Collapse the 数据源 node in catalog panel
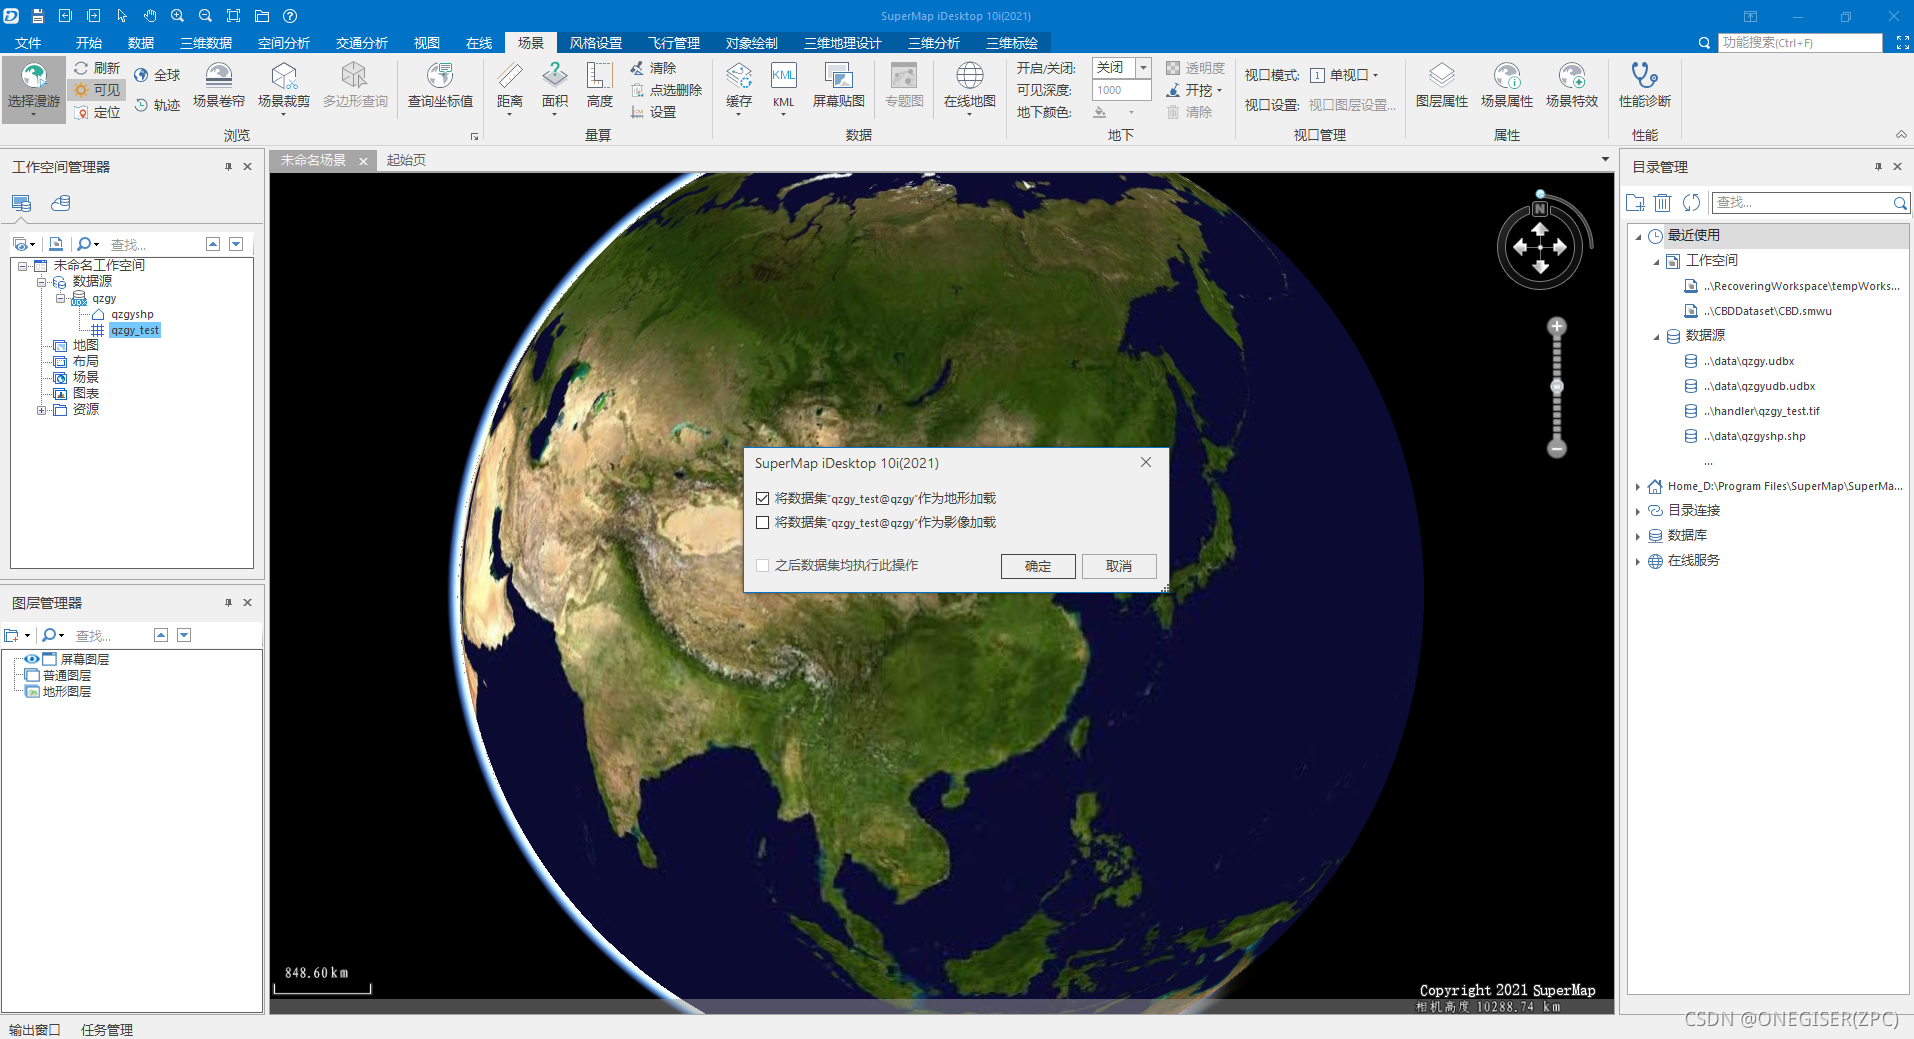Screen dimensions: 1914x1039 click(x=1656, y=336)
